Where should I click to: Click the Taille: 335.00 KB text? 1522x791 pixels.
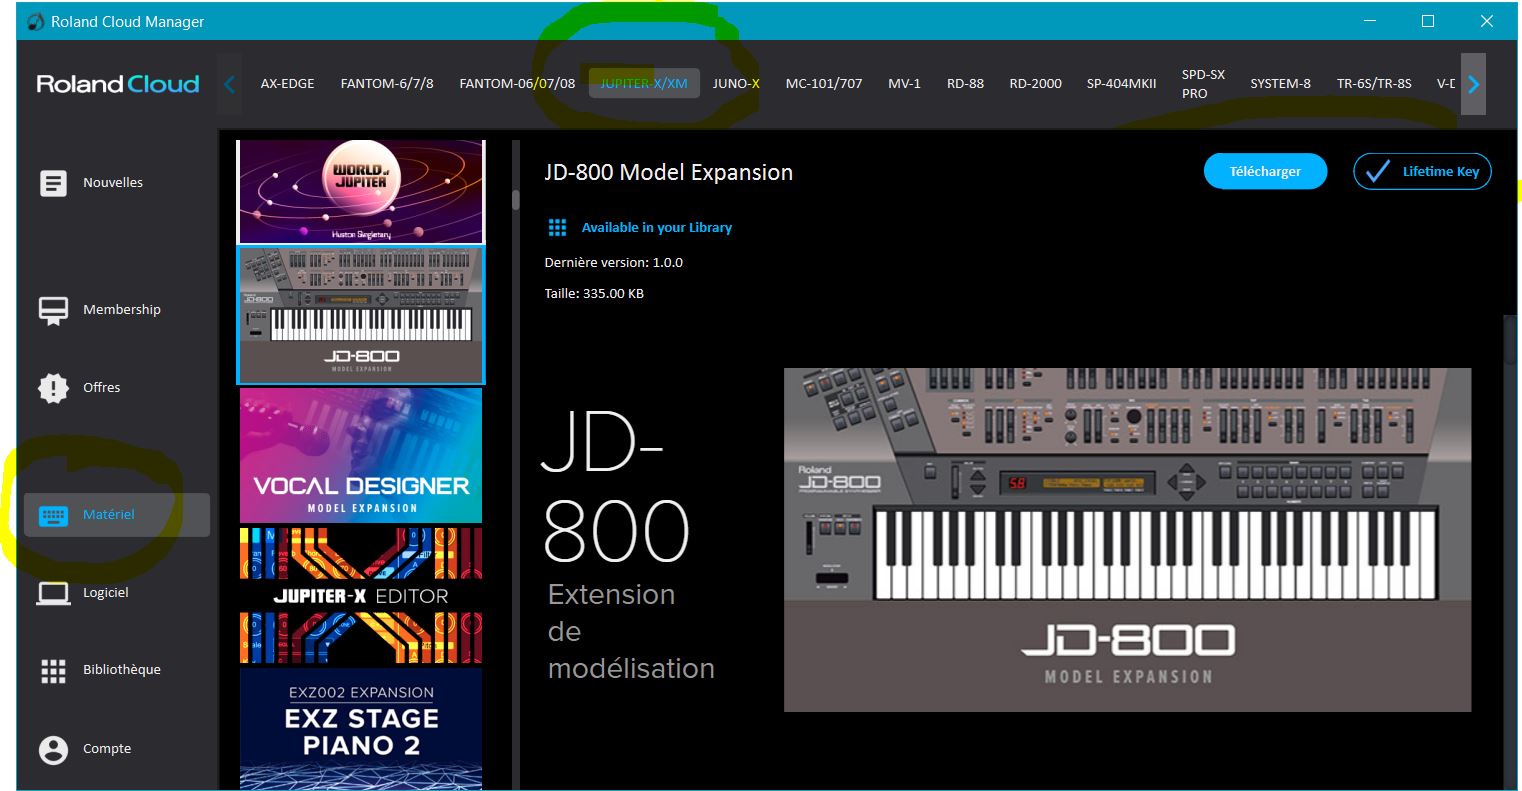point(594,294)
